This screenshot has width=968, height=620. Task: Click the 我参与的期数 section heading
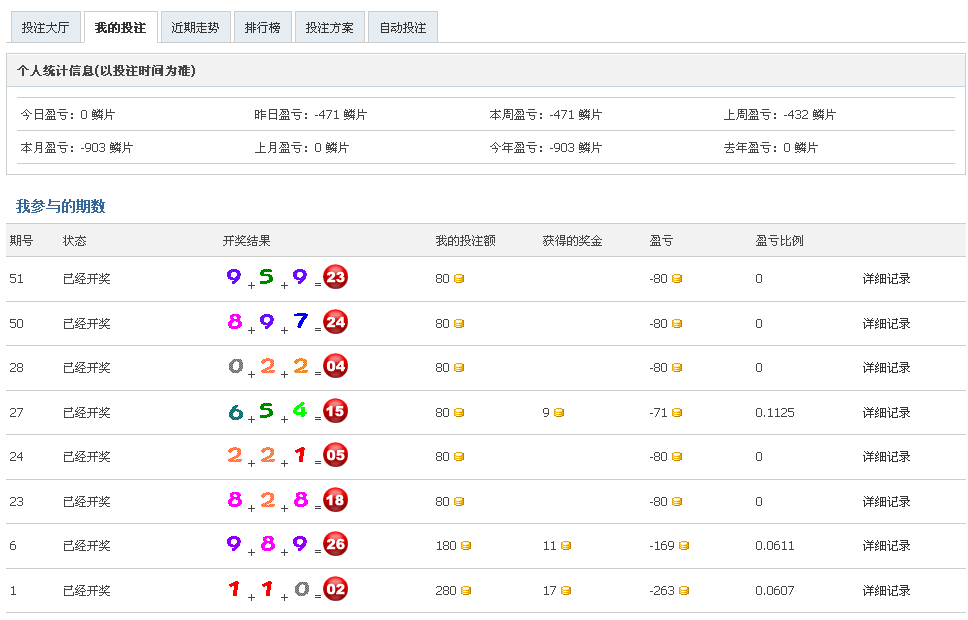click(61, 207)
